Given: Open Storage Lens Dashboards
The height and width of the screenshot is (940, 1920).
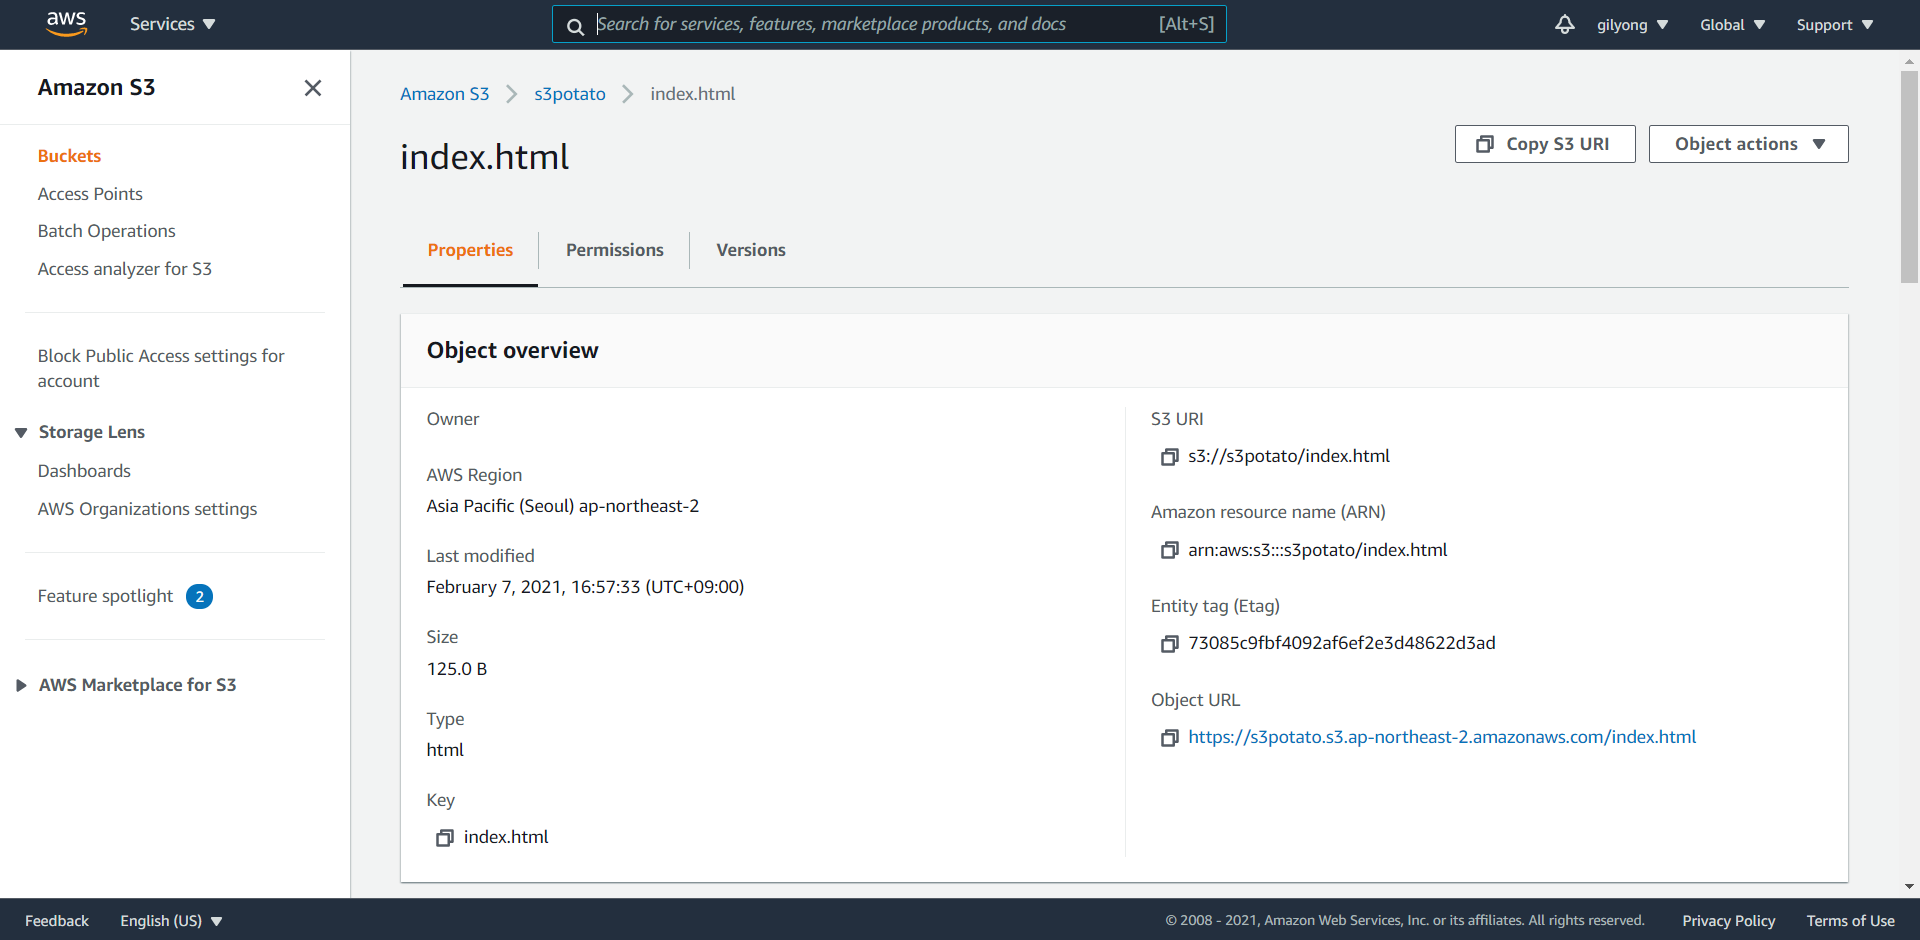Looking at the screenshot, I should [x=84, y=471].
